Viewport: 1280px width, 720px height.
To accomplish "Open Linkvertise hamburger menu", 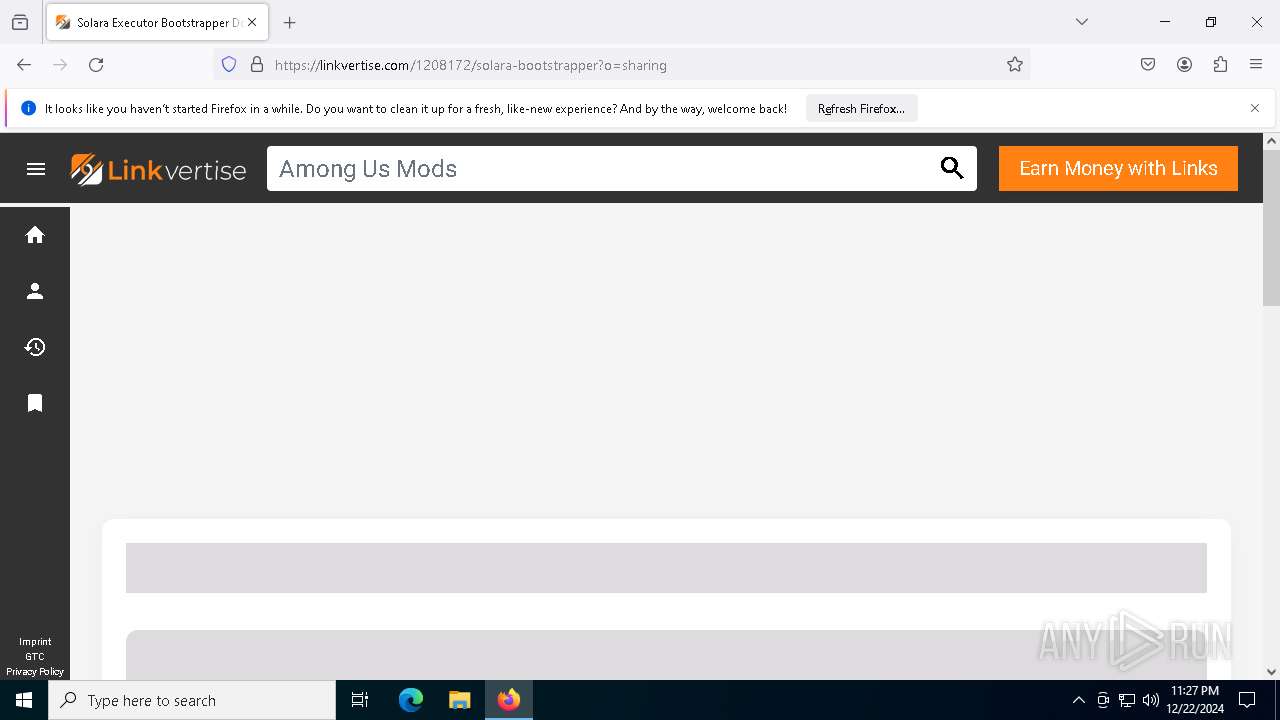I will [x=36, y=169].
